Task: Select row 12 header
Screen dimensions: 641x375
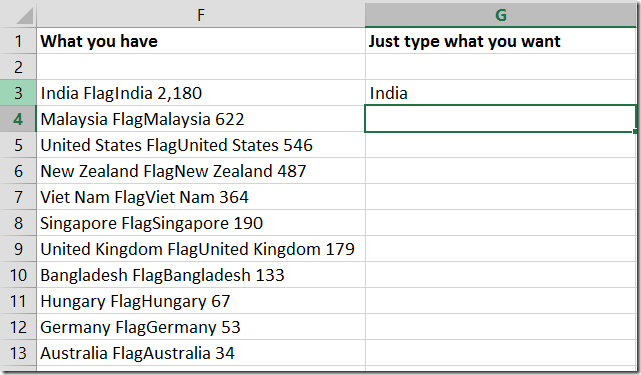Action: [x=18, y=327]
